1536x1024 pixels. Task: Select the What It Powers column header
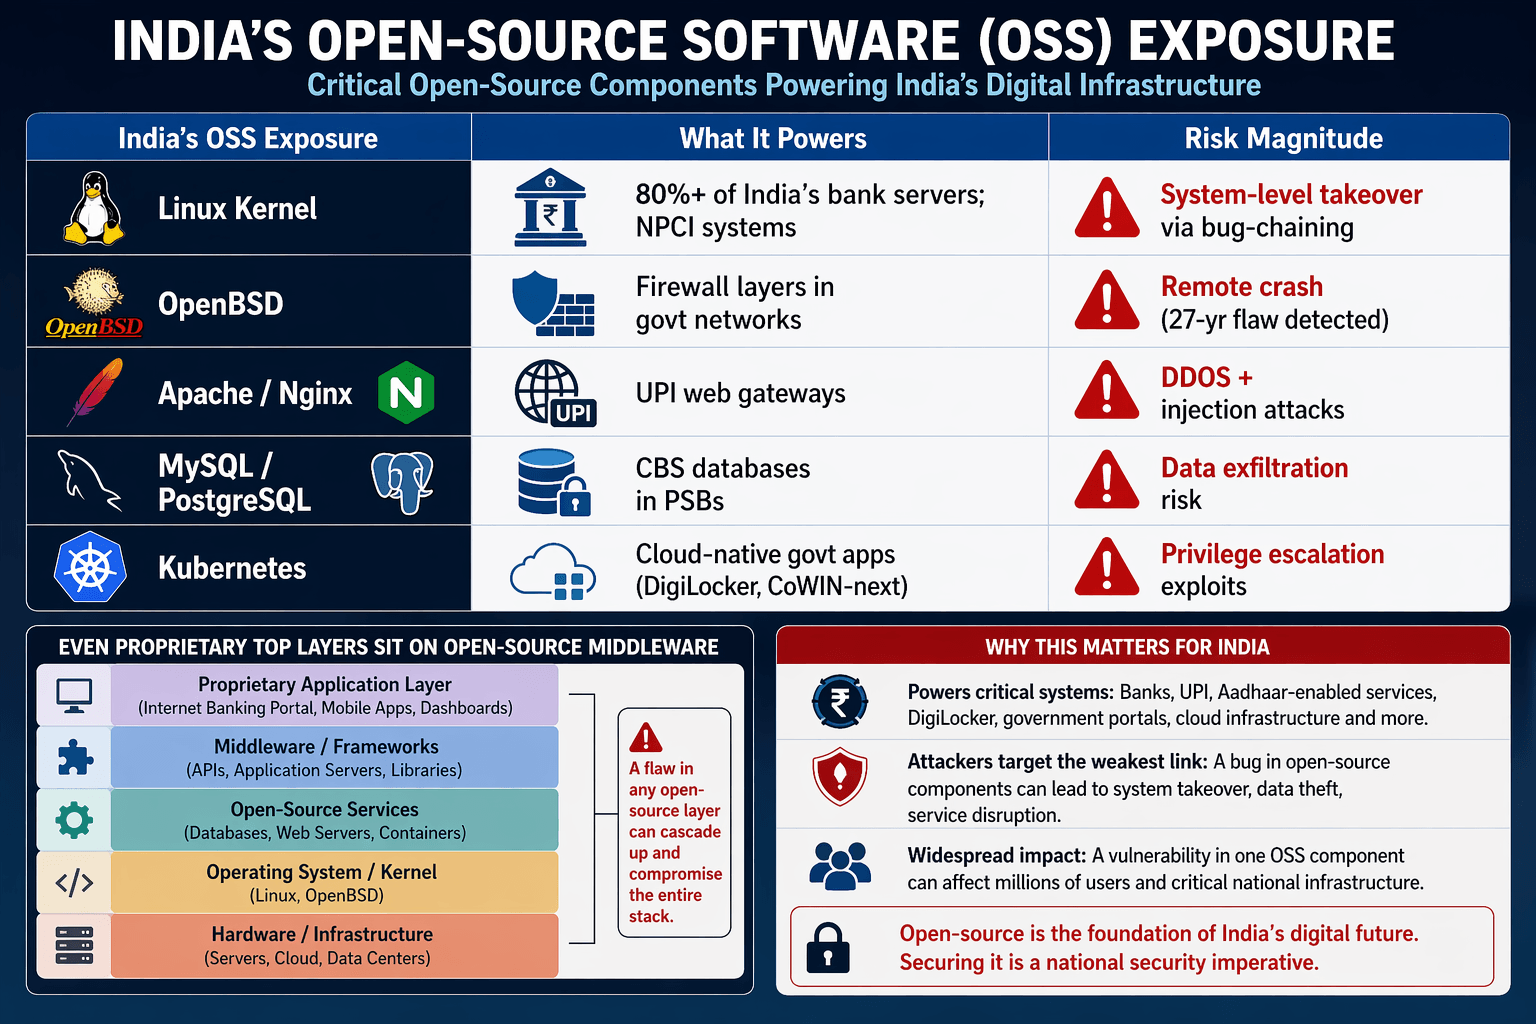point(772,138)
